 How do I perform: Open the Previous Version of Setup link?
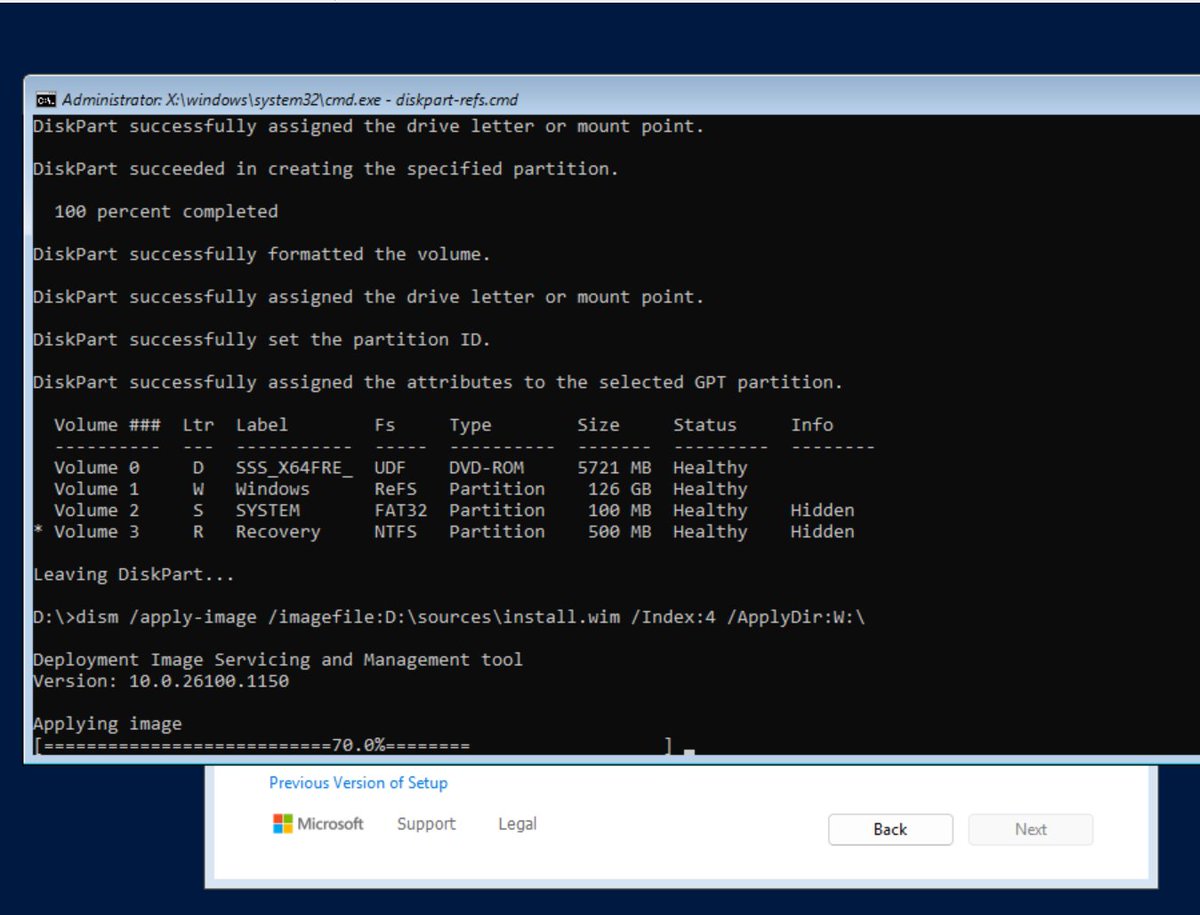[x=358, y=783]
